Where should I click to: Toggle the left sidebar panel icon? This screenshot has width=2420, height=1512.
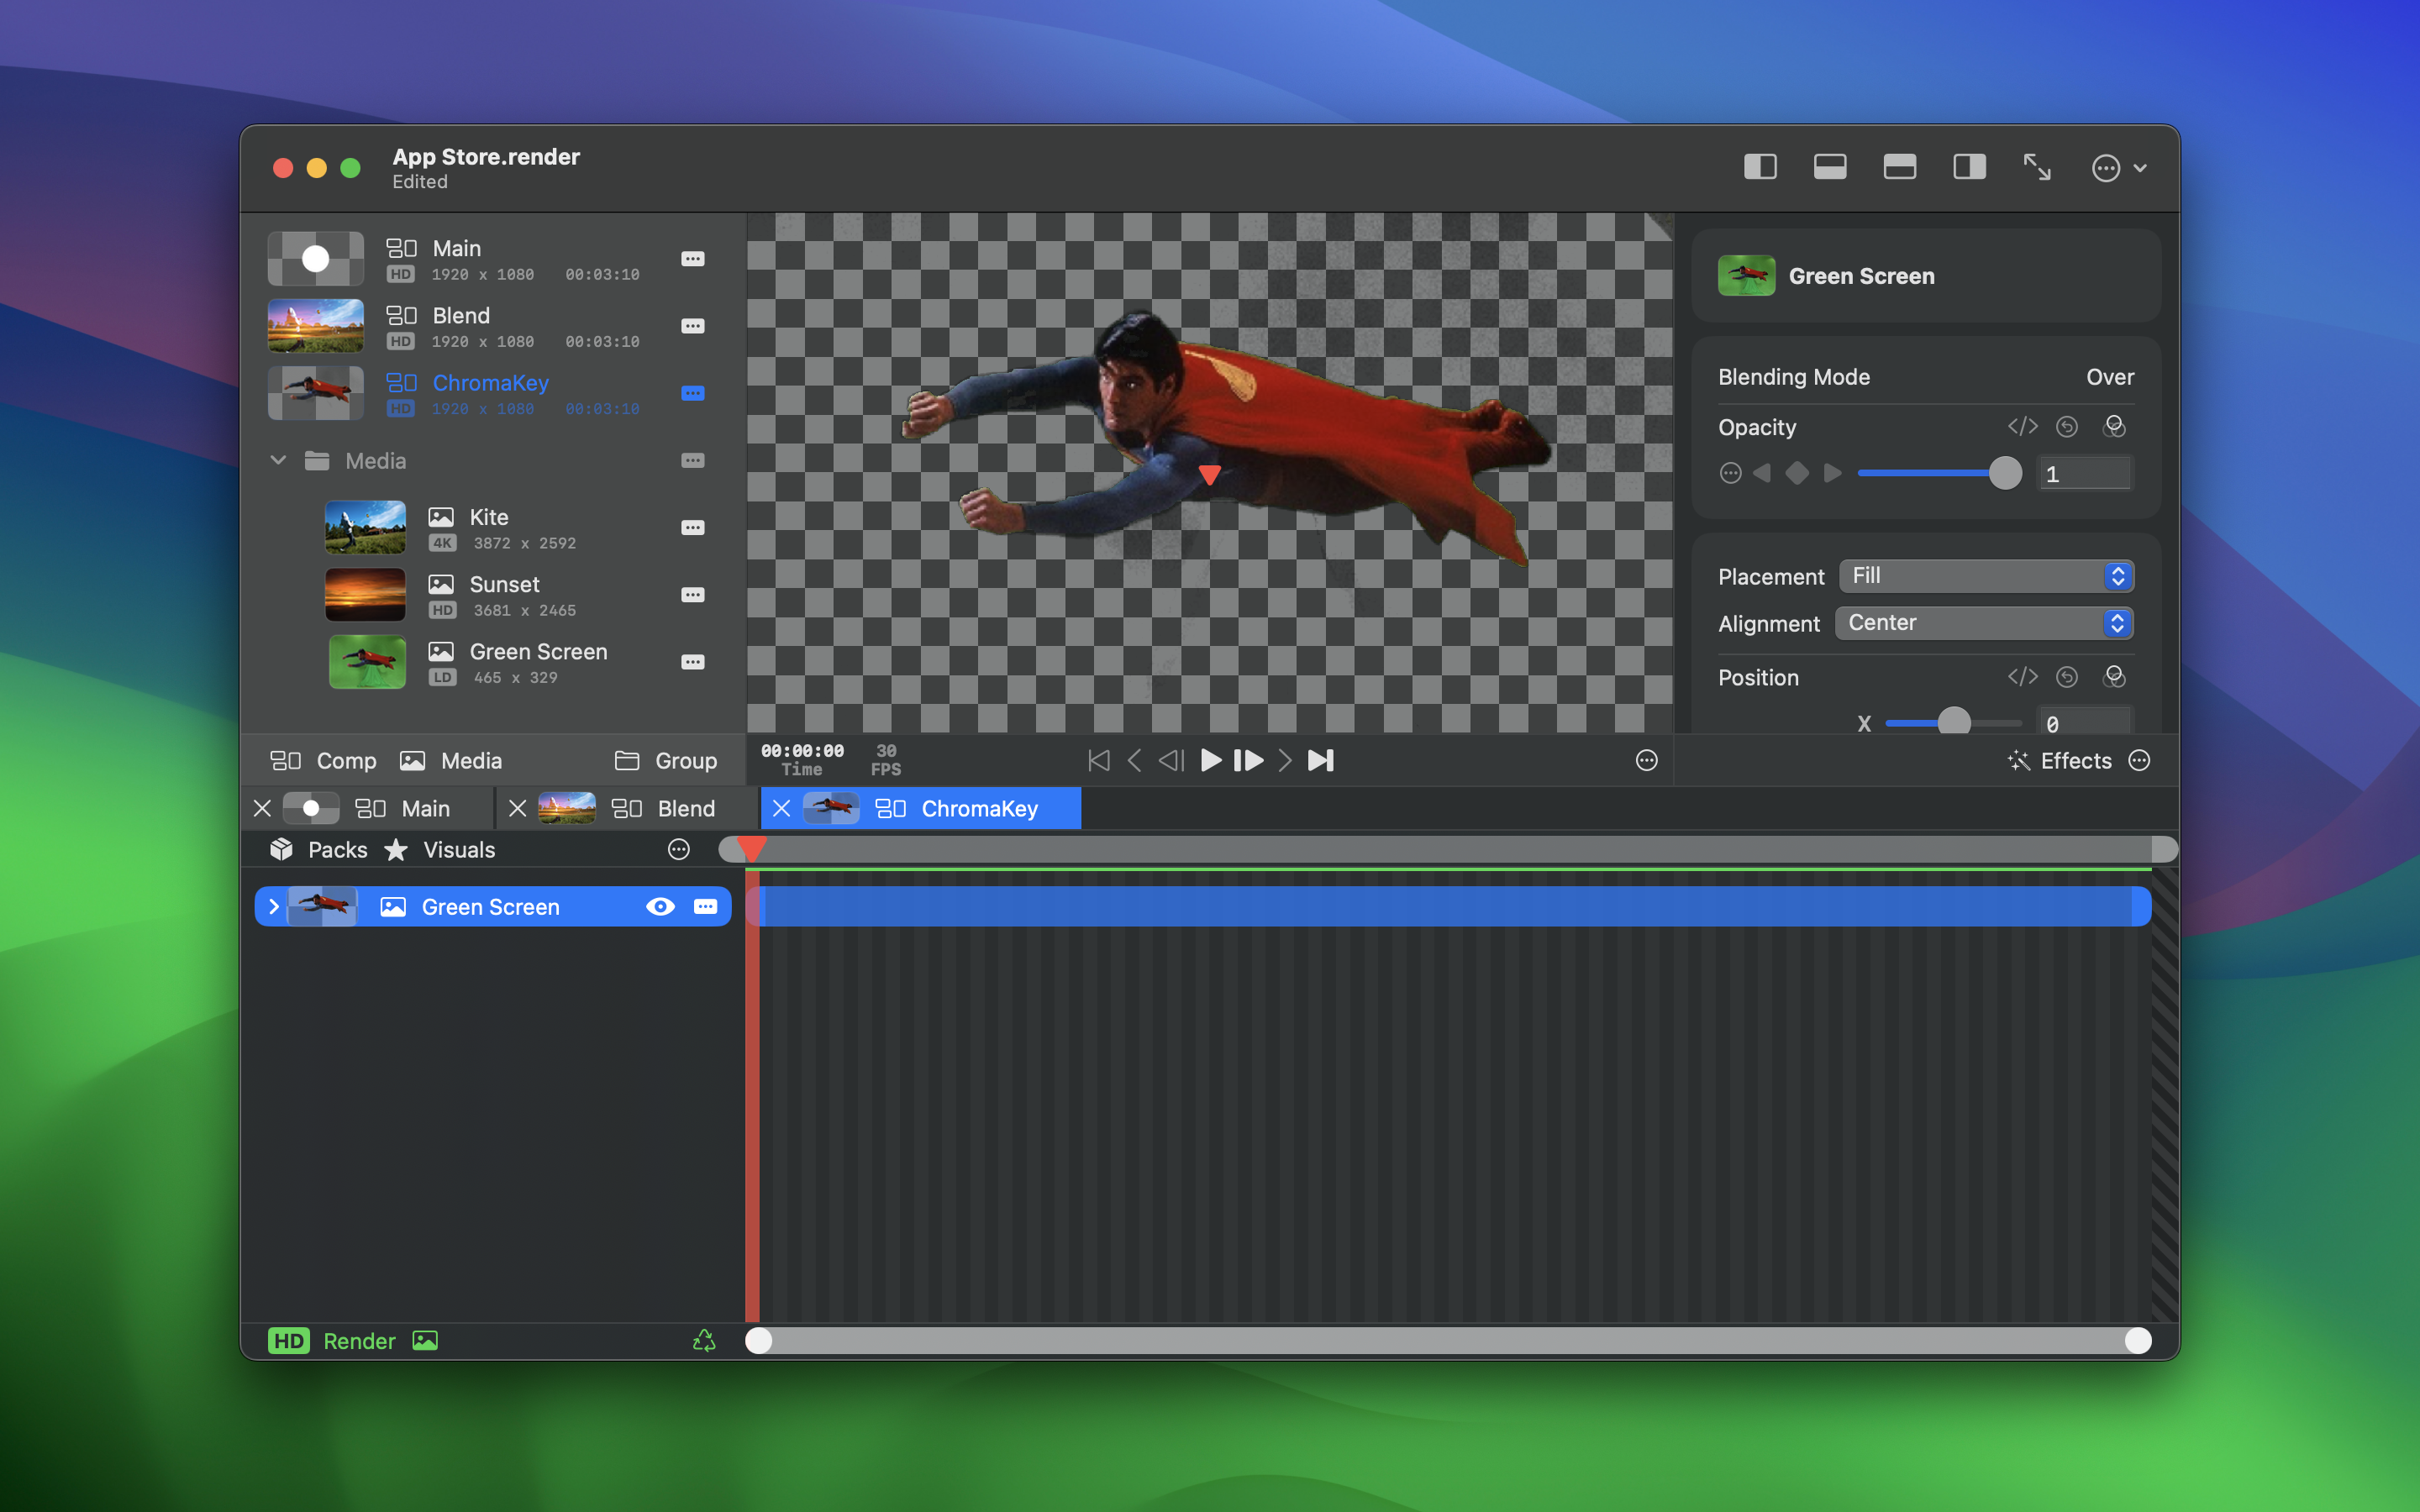tap(1760, 167)
